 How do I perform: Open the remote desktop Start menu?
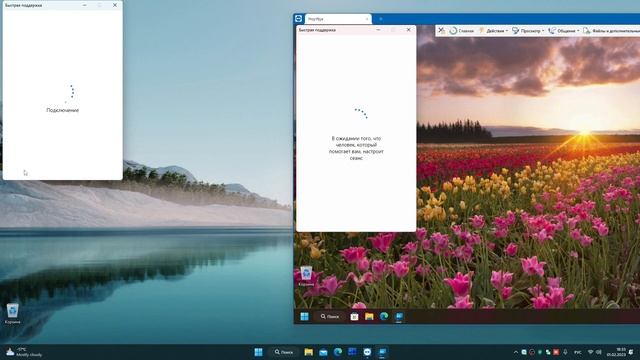tap(304, 316)
